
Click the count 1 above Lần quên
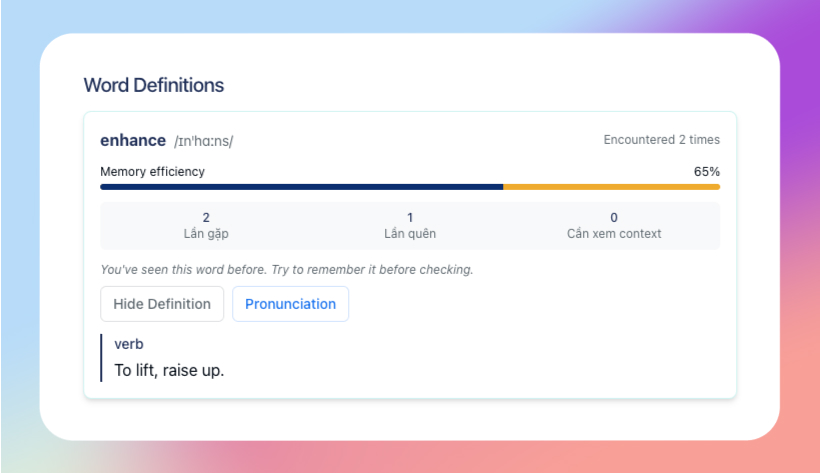point(410,217)
